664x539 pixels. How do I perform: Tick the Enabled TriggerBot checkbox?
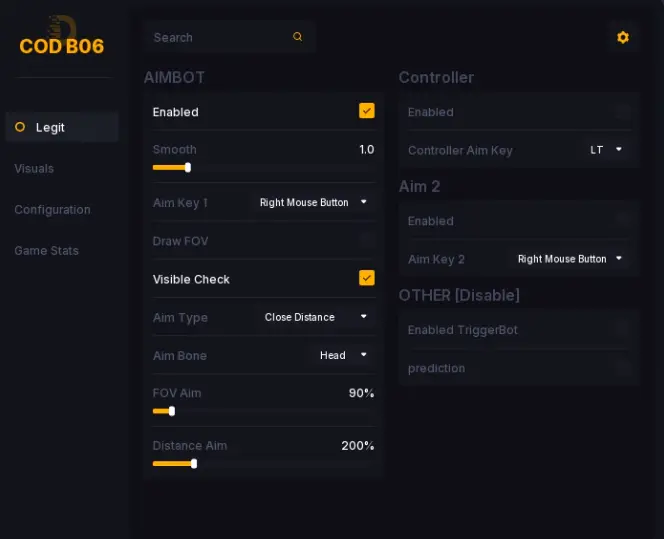tap(624, 329)
